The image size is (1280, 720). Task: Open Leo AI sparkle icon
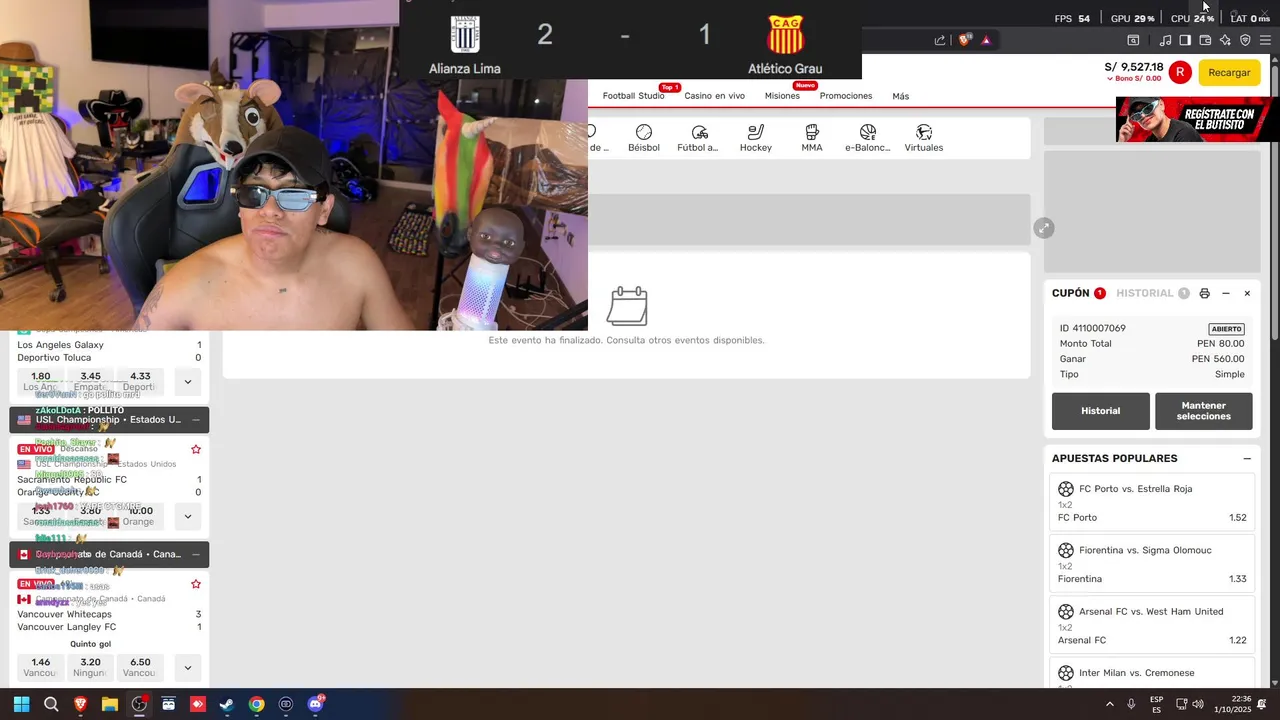point(1225,40)
